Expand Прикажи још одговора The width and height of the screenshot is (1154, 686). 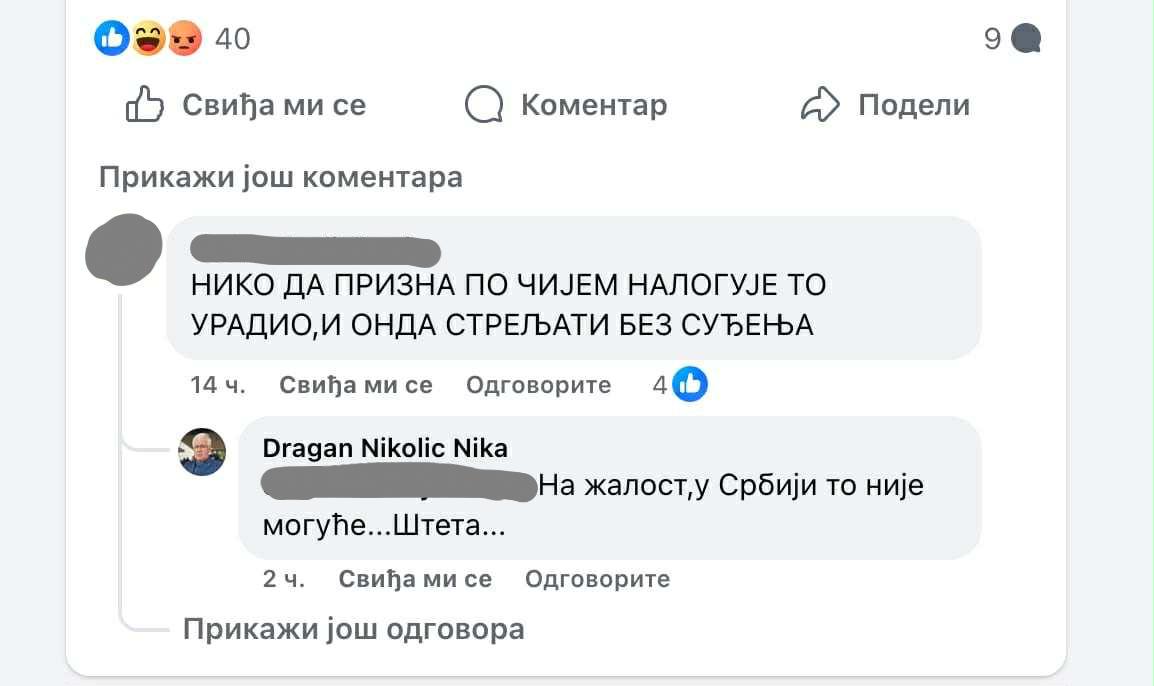pyautogui.click(x=353, y=629)
